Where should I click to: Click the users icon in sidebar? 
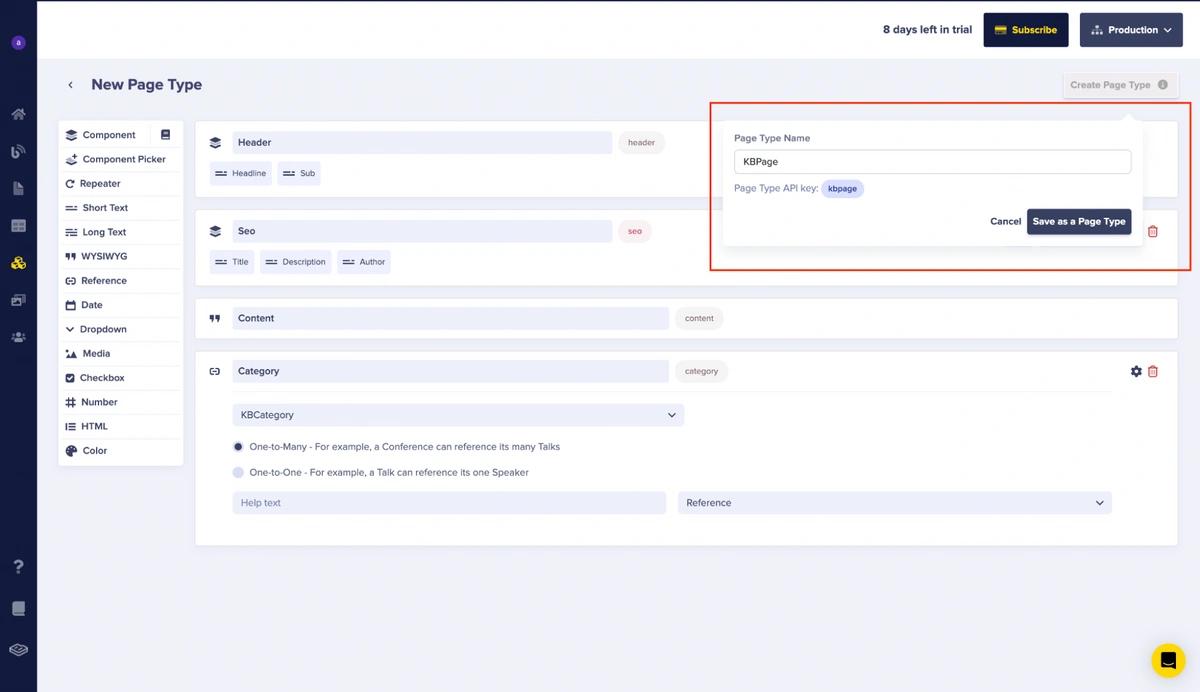pyautogui.click(x=18, y=337)
